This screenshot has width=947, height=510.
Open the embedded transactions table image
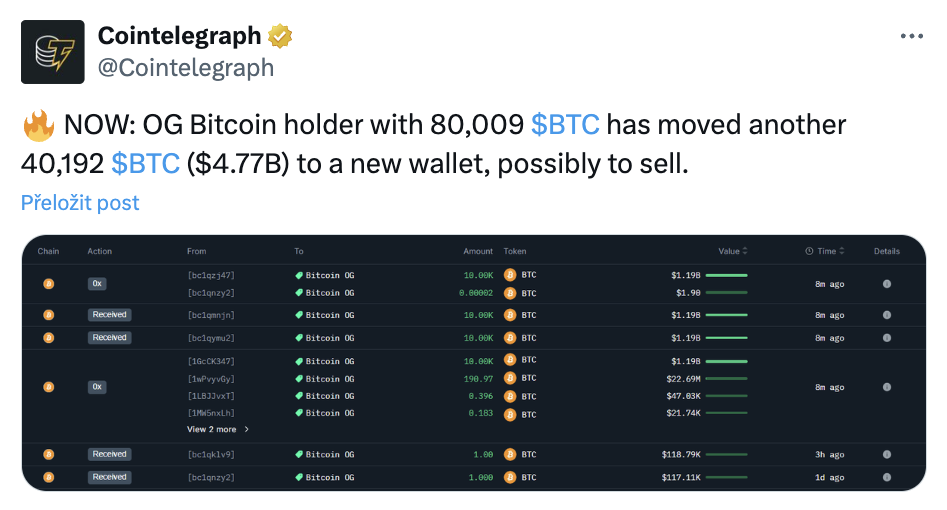(x=474, y=363)
